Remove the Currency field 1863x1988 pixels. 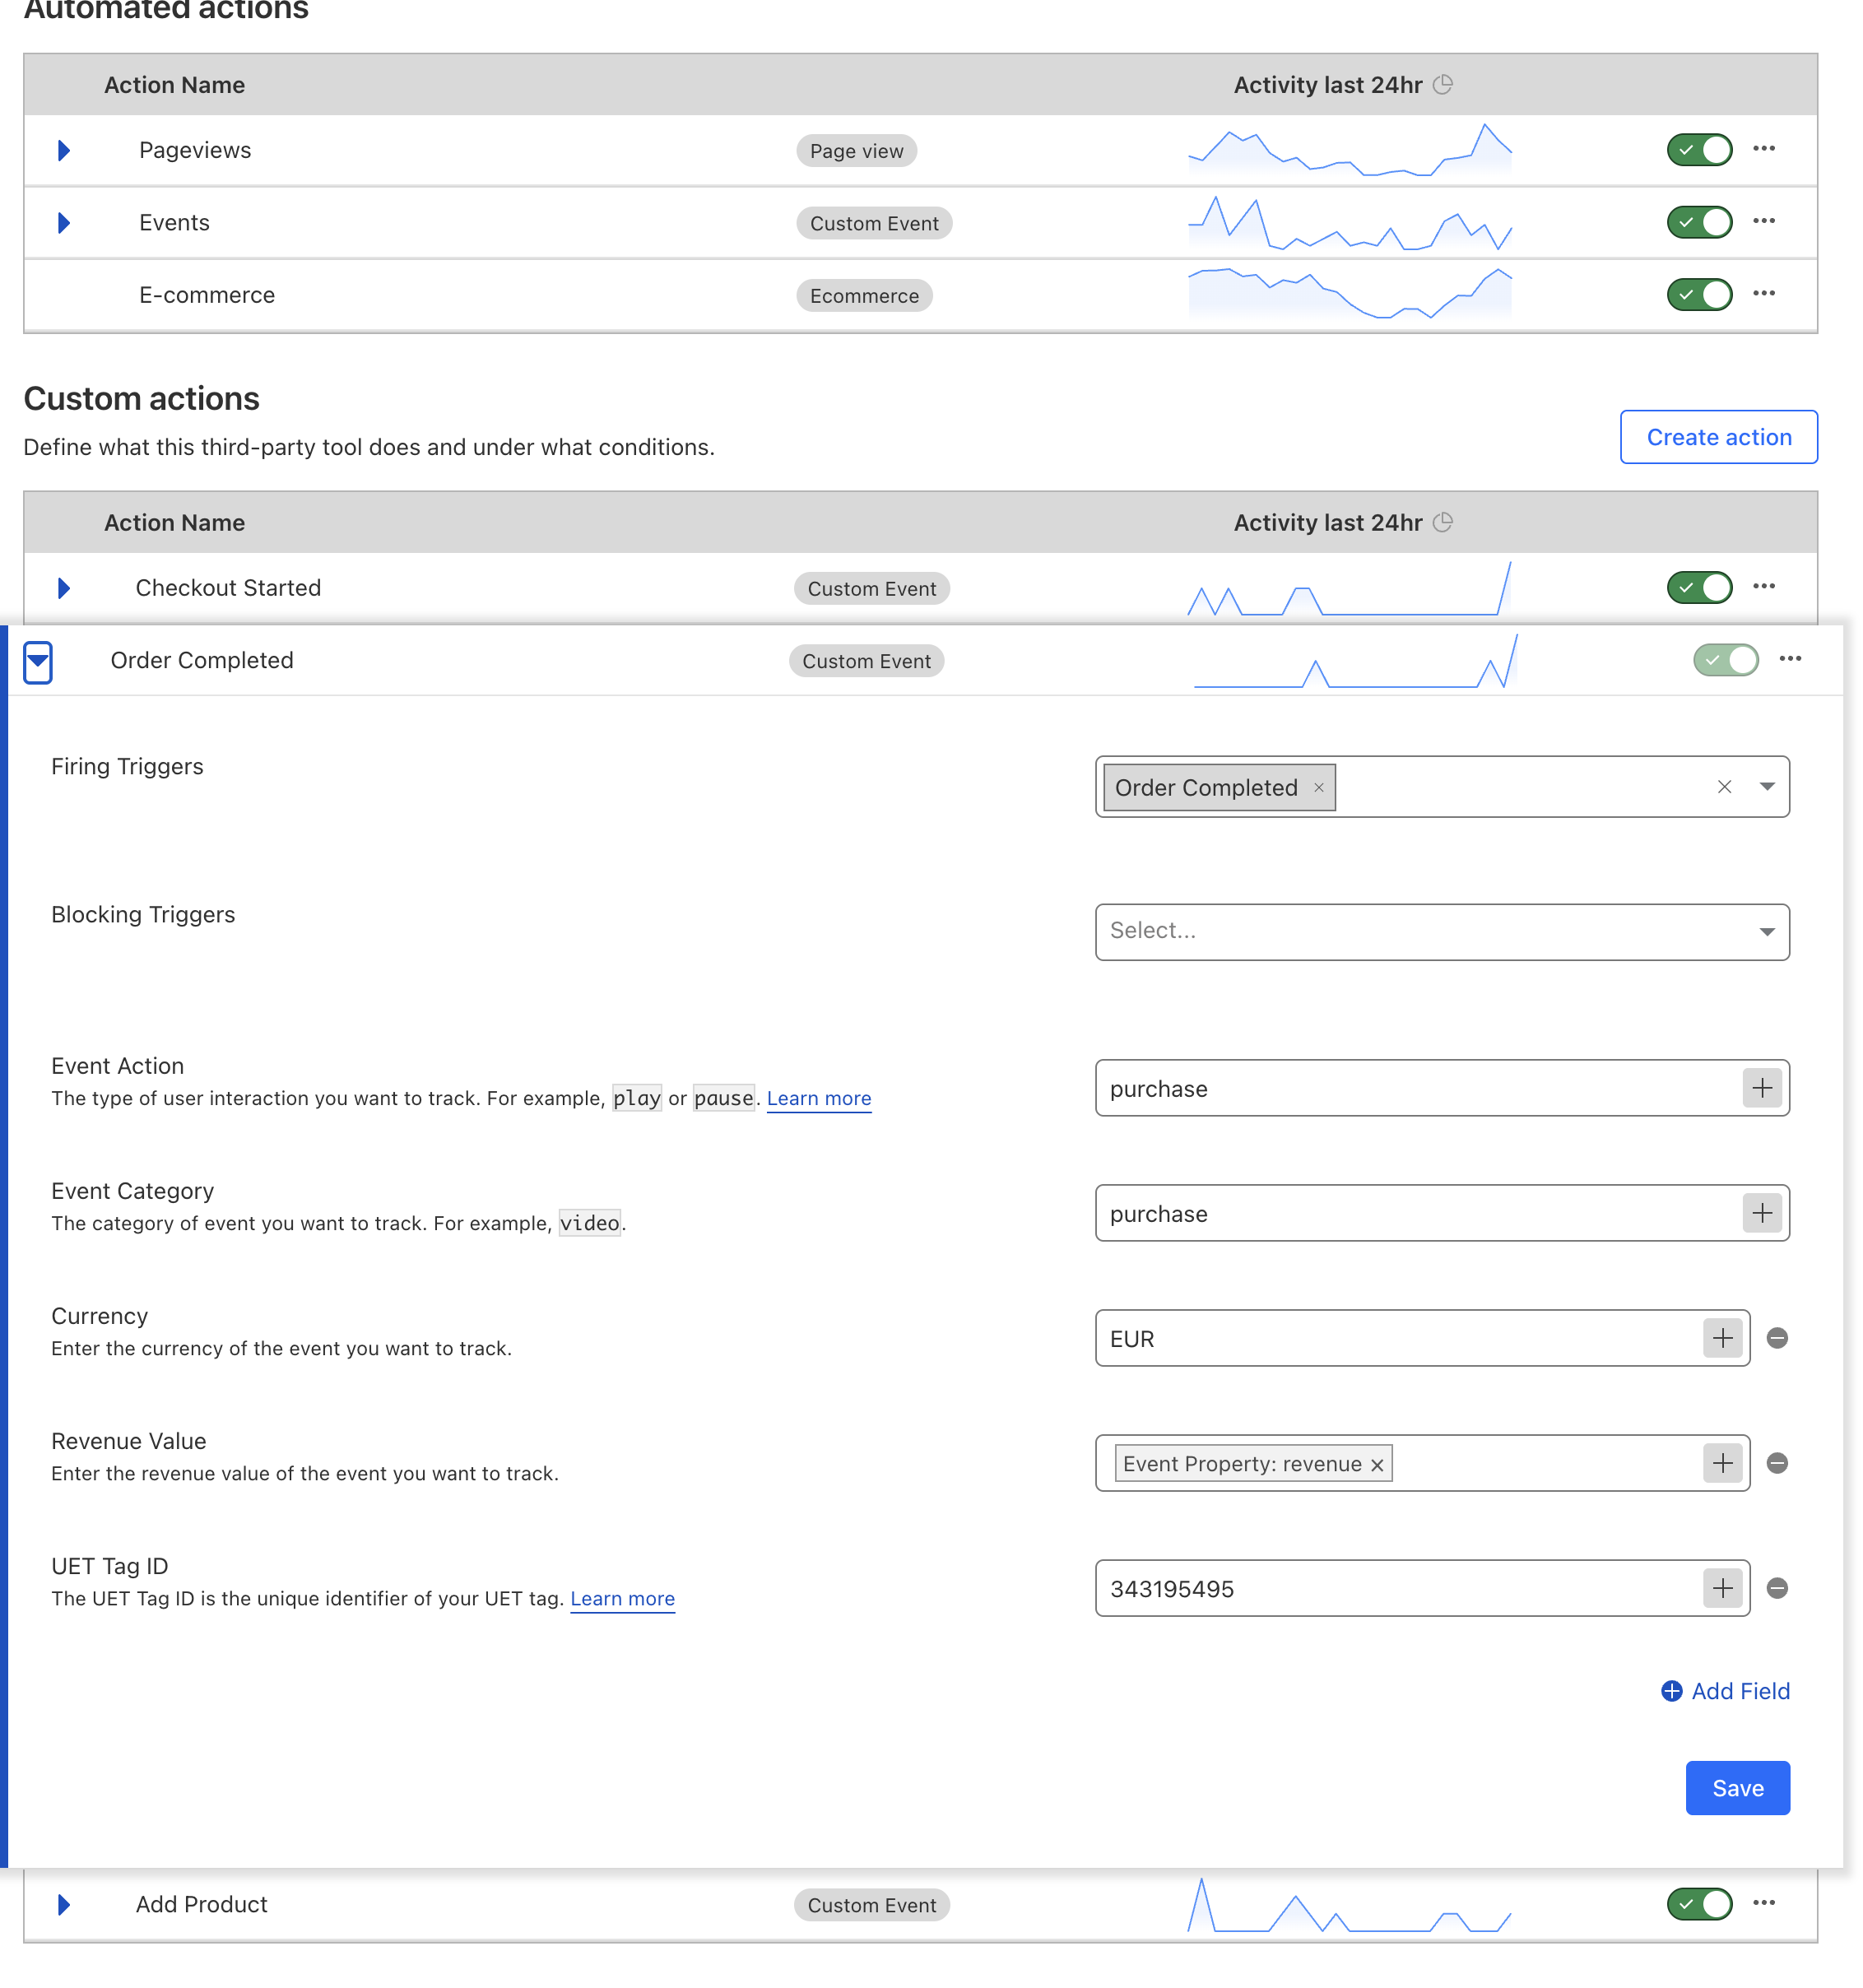point(1776,1337)
